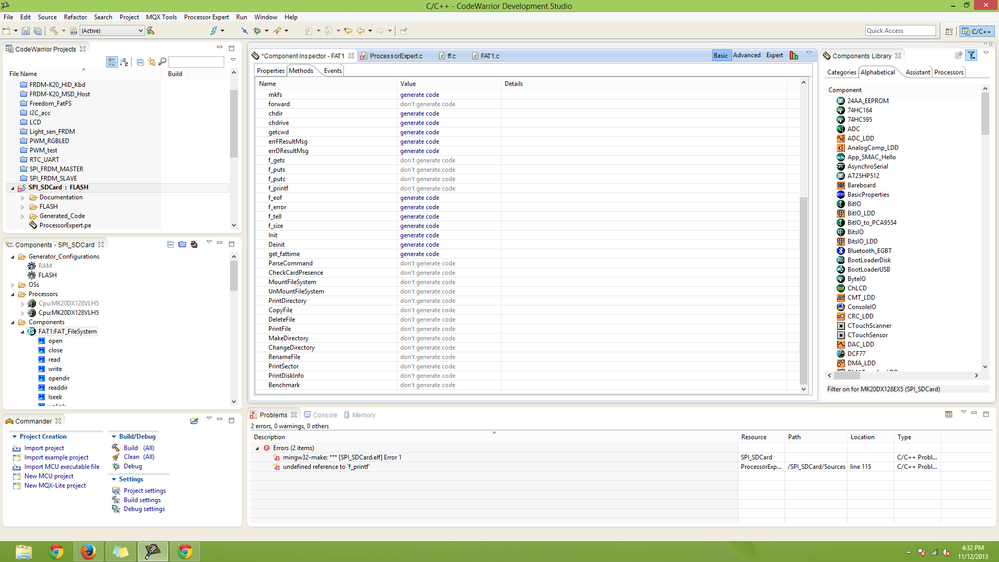
Task: Toggle hierarchical view icon in Projects panel
Action: [x=111, y=62]
